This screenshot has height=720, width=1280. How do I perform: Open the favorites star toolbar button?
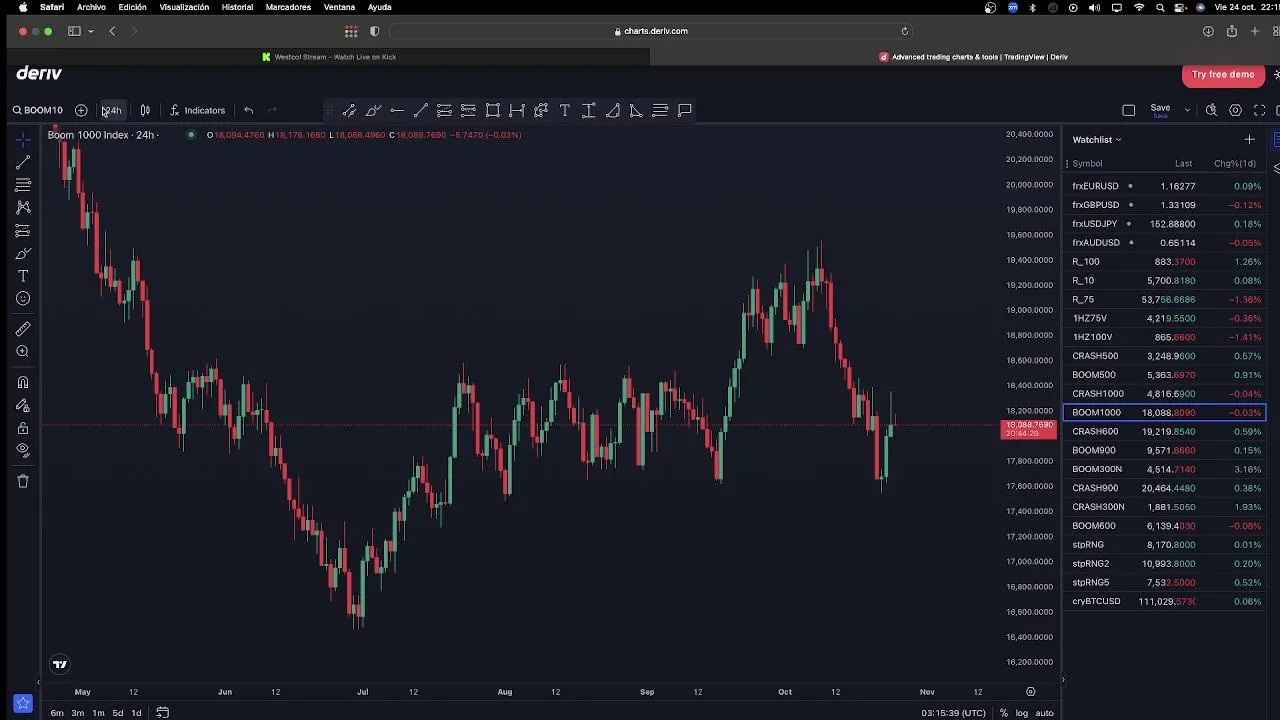tap(23, 704)
